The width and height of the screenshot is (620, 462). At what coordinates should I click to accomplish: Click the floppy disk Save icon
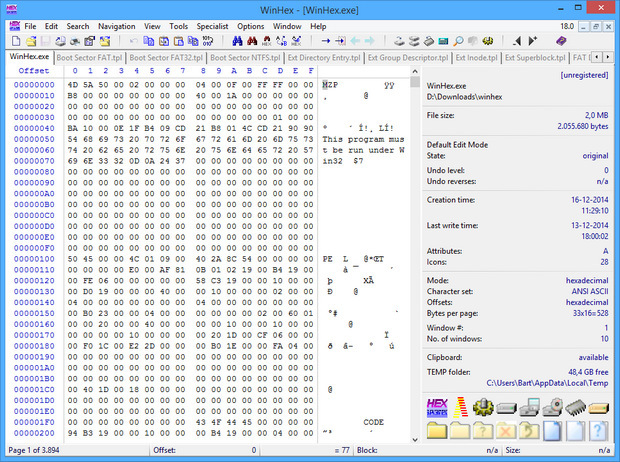pos(45,41)
